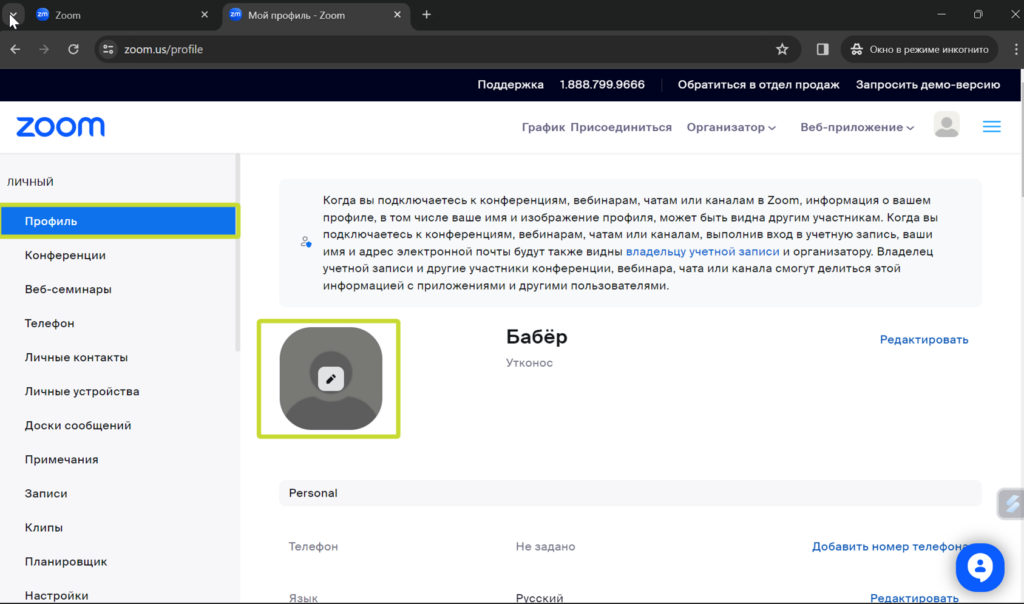The height and width of the screenshot is (604, 1024).
Task: Open Веб-семинары in the sidebar
Action: (x=68, y=289)
